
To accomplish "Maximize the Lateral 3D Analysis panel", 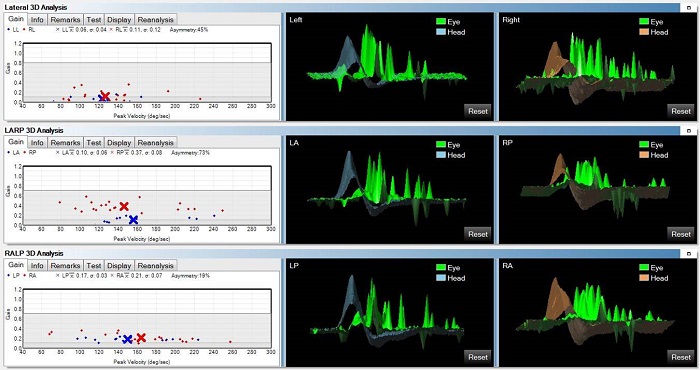I will tap(688, 8).
